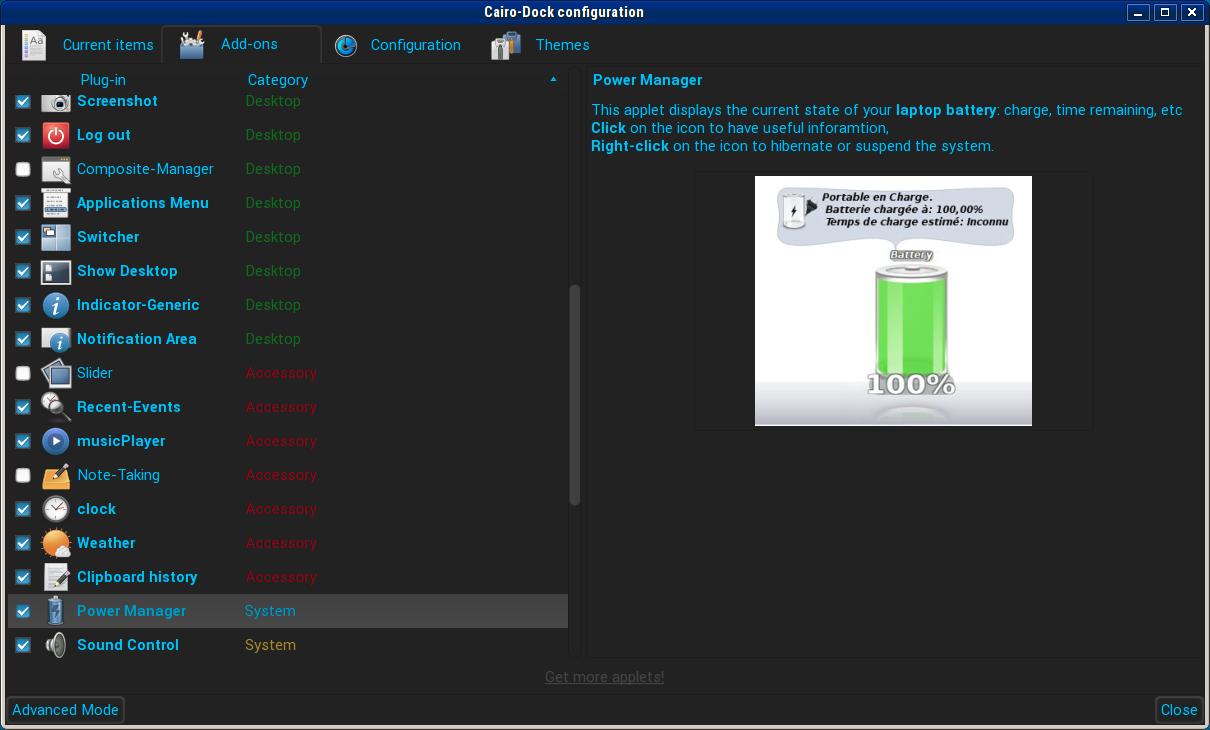
Task: Click the Note-Taking pencil icon
Action: pos(56,475)
